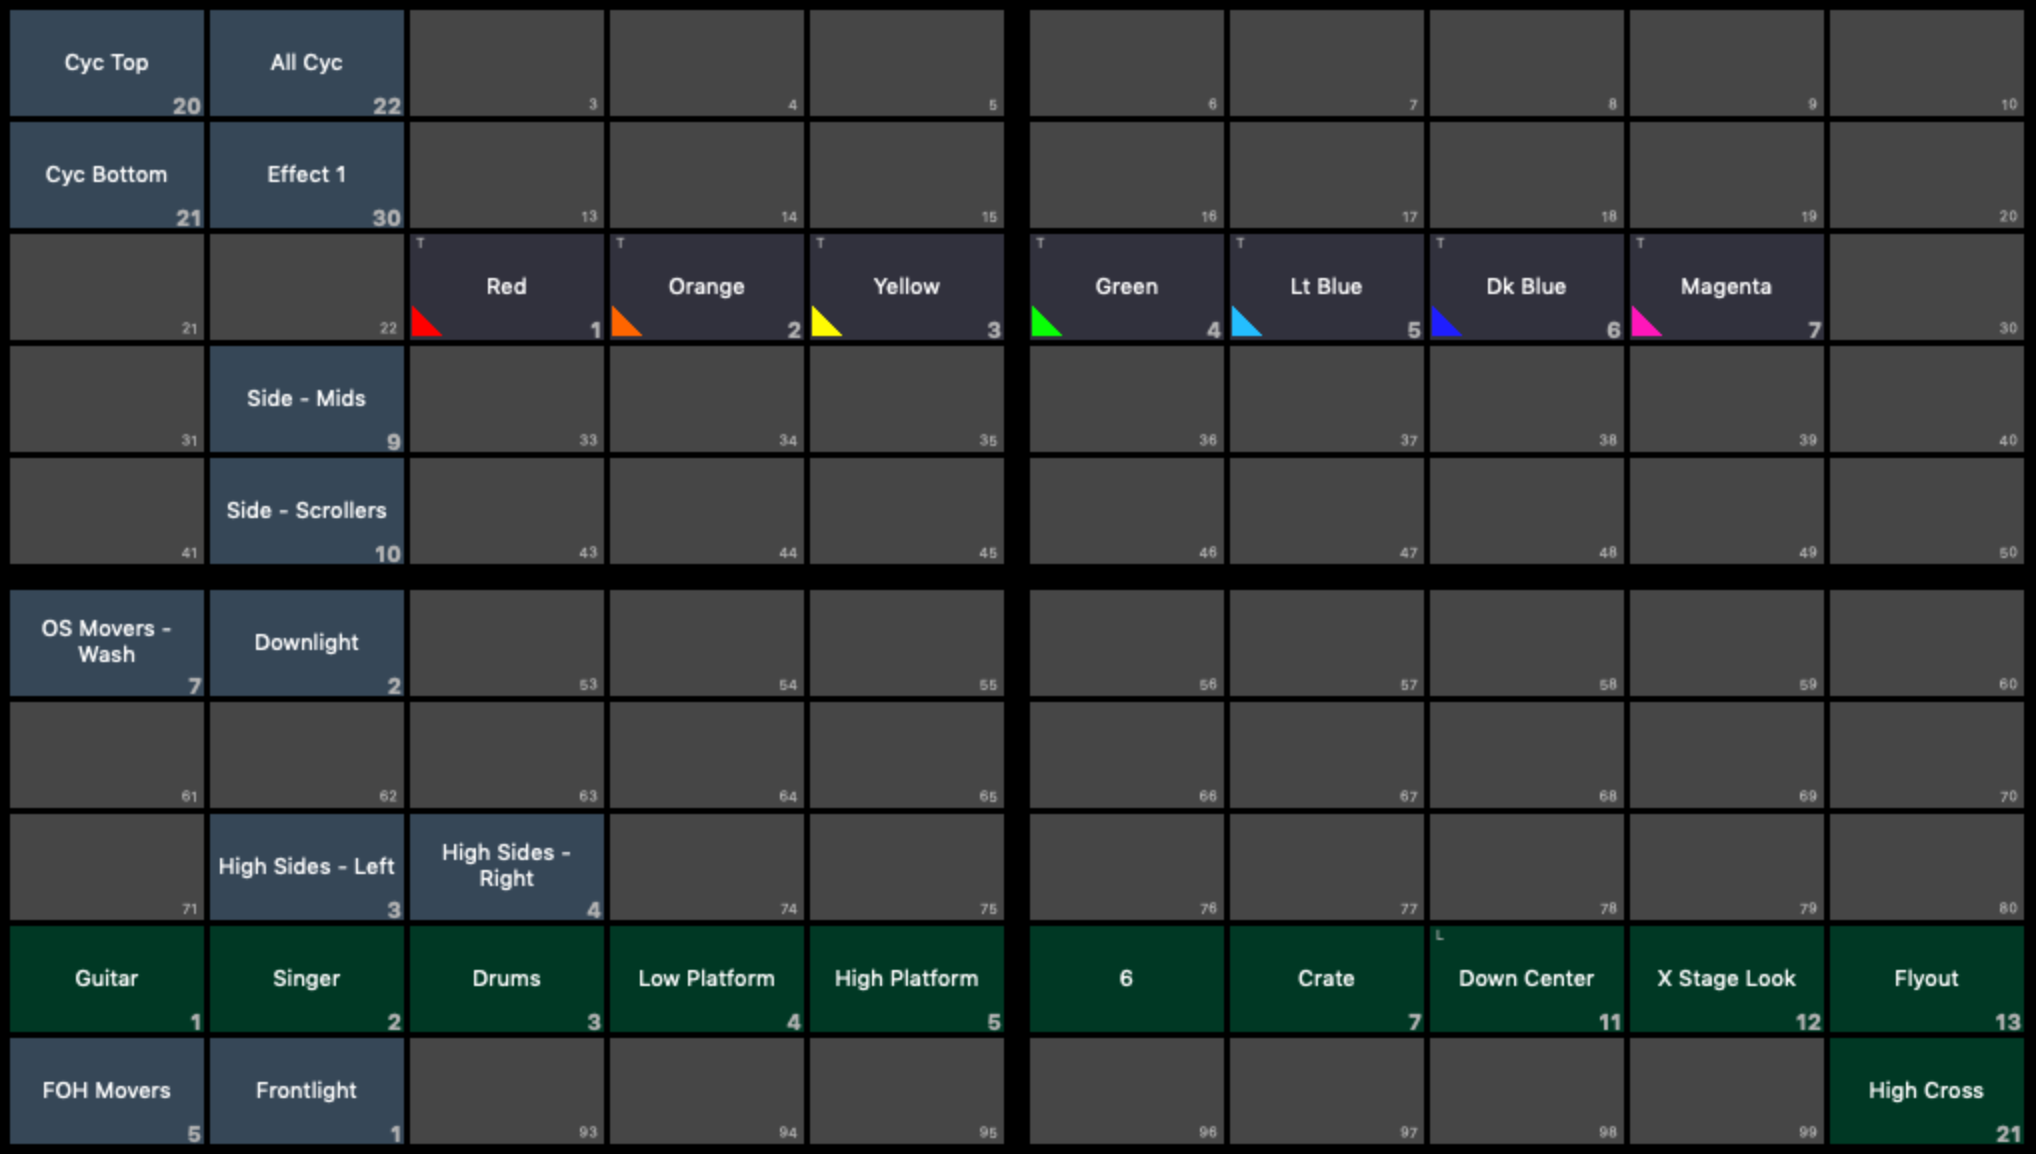
Task: Fire the Guitar preset
Action: click(106, 979)
